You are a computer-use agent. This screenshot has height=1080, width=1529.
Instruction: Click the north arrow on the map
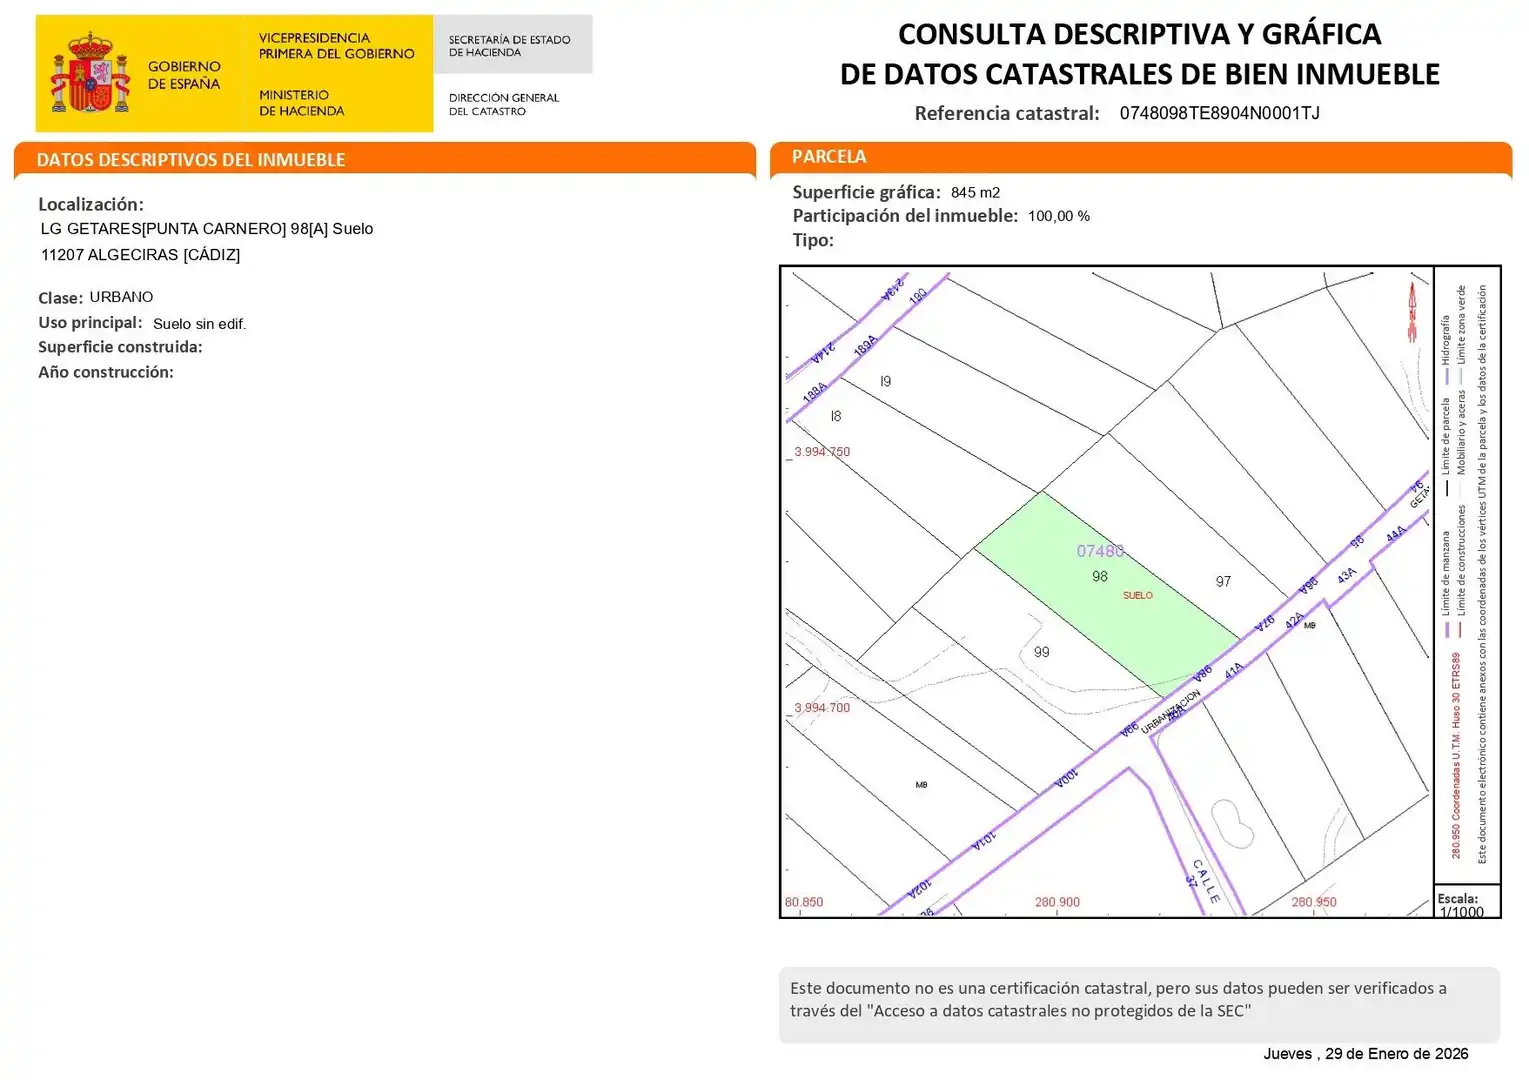click(x=1412, y=311)
